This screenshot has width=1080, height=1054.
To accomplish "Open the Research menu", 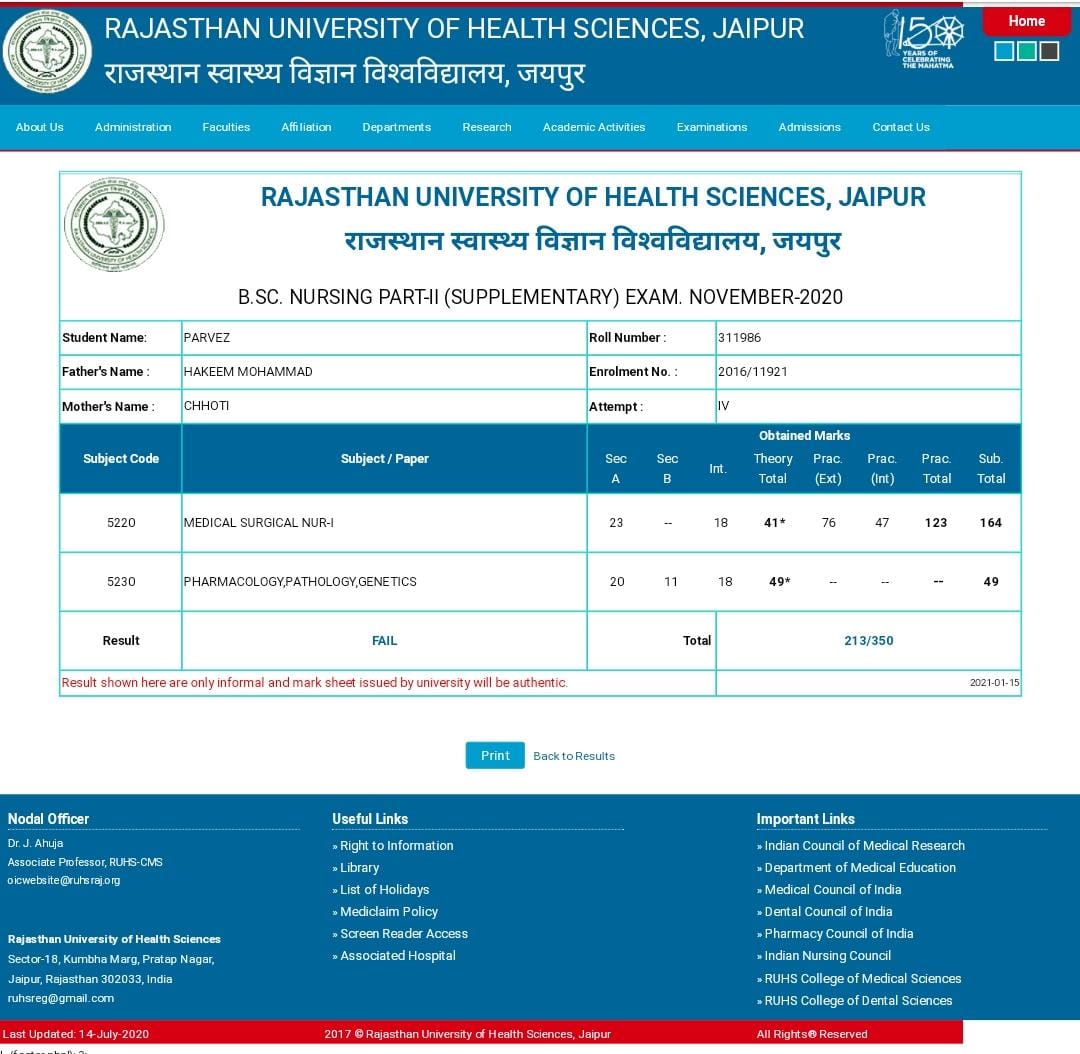I will pyautogui.click(x=487, y=127).
